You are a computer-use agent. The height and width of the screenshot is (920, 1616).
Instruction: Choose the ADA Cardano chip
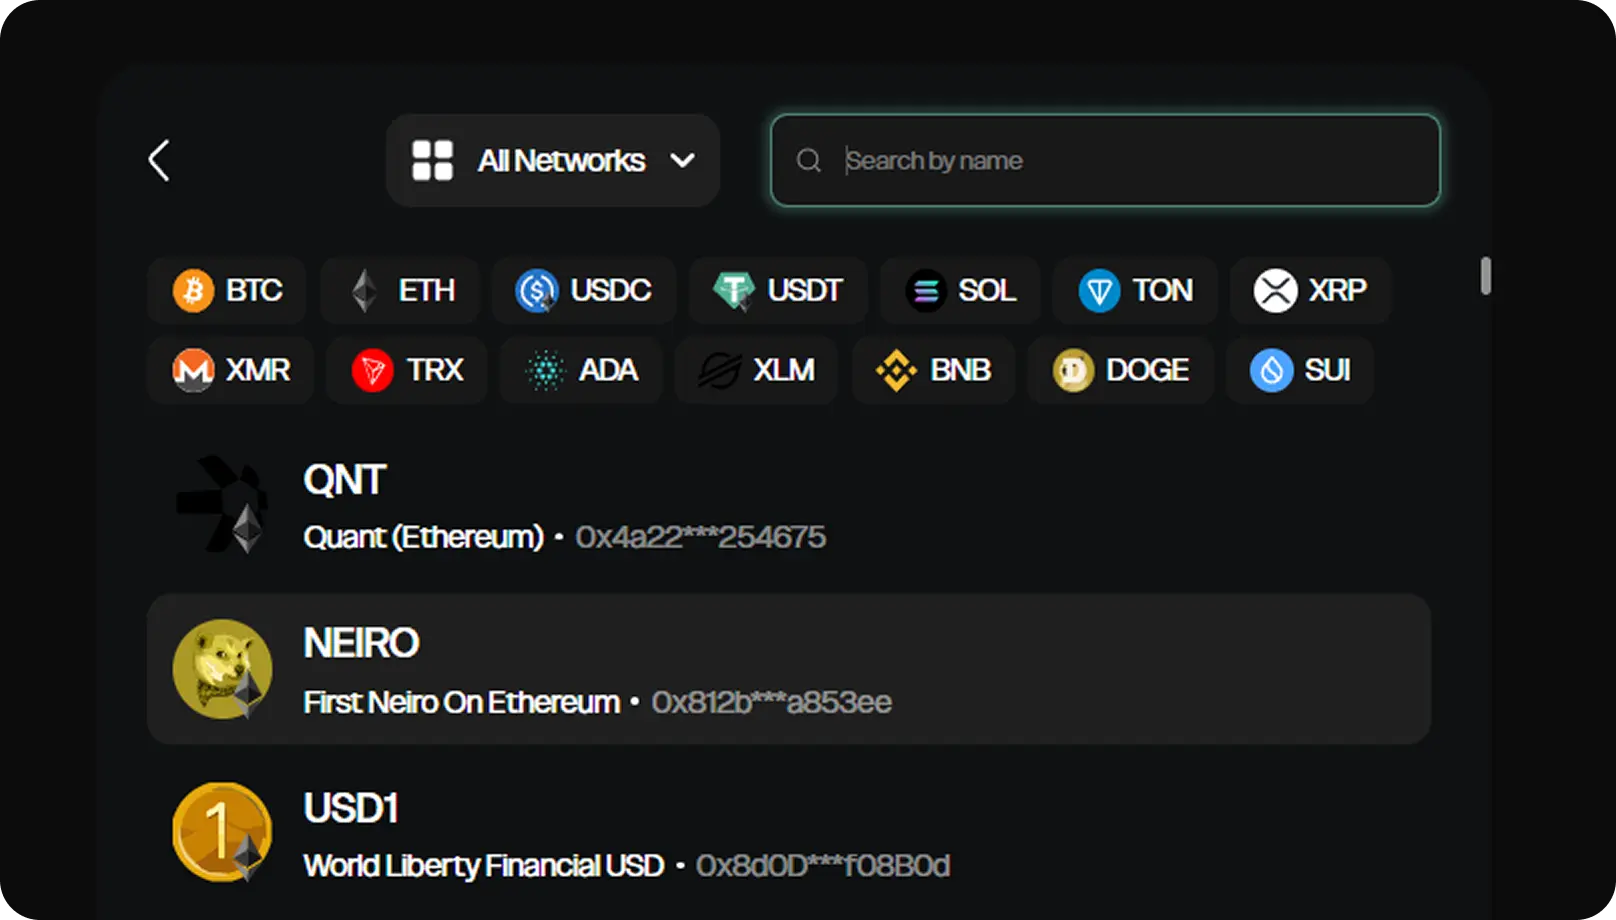[581, 370]
